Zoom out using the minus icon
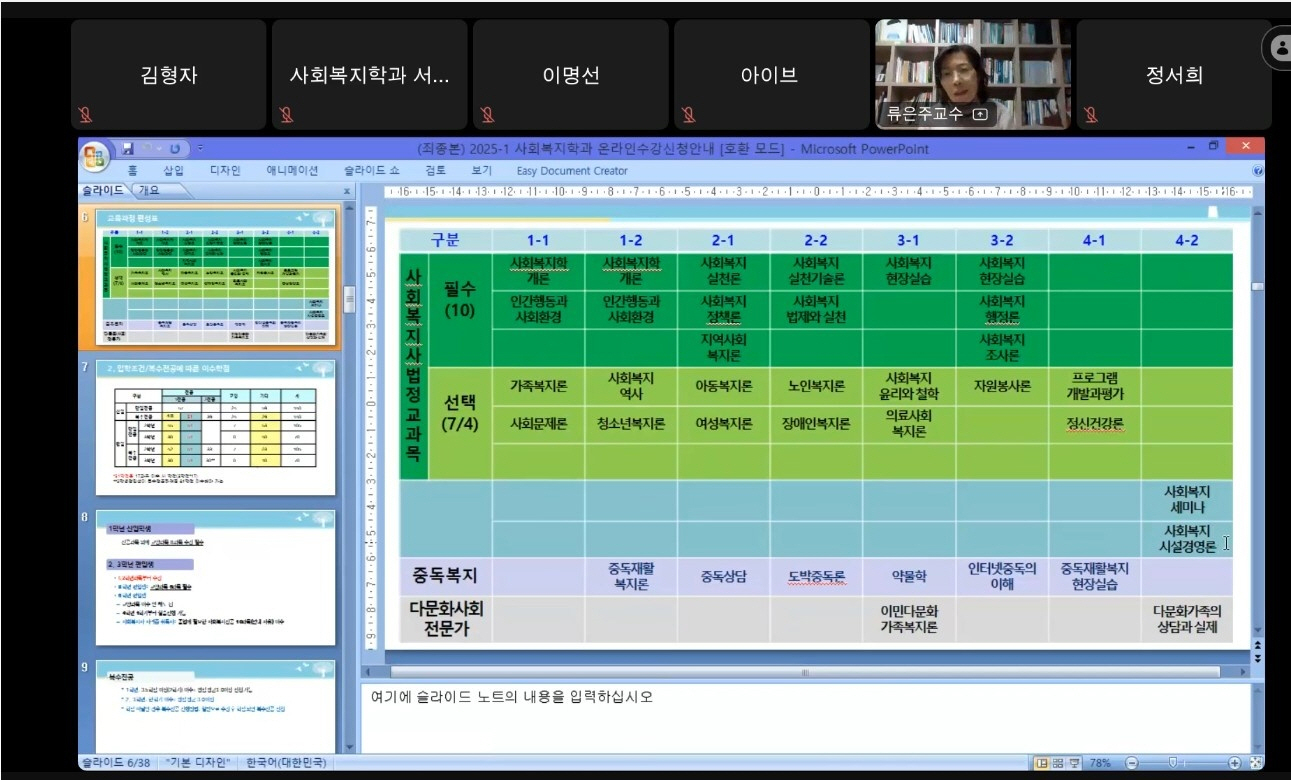Viewport: 1291px width, 780px height. 1132,762
